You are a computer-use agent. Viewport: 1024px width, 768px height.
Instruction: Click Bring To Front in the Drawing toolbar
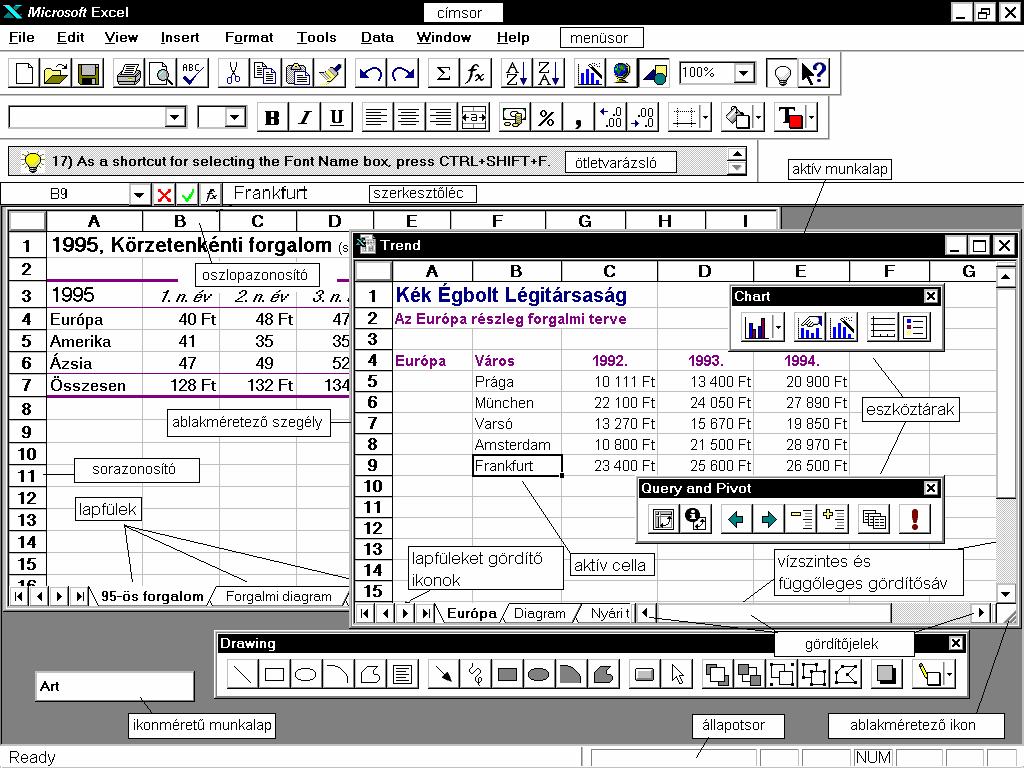point(717,673)
